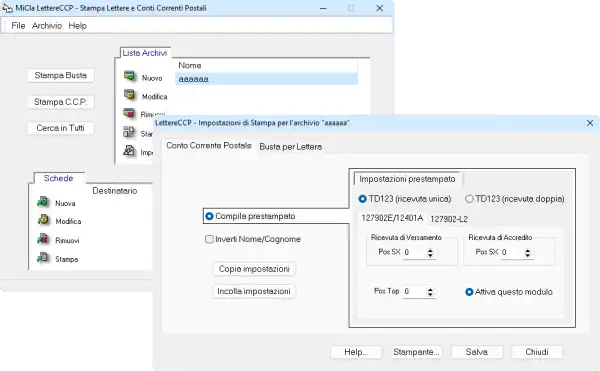Image resolution: width=600 pixels, height=371 pixels.
Task: Increase Ricevuta di Versamento Pos SX value
Action: [x=430, y=250]
